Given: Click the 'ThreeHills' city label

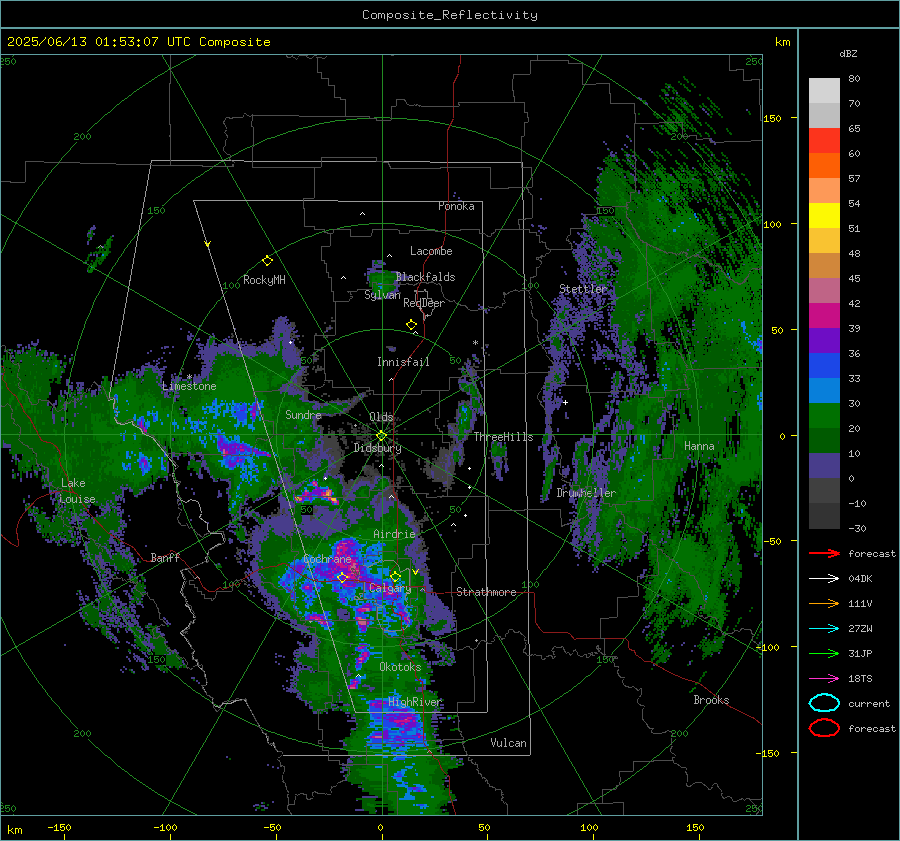Looking at the screenshot, I should (503, 437).
